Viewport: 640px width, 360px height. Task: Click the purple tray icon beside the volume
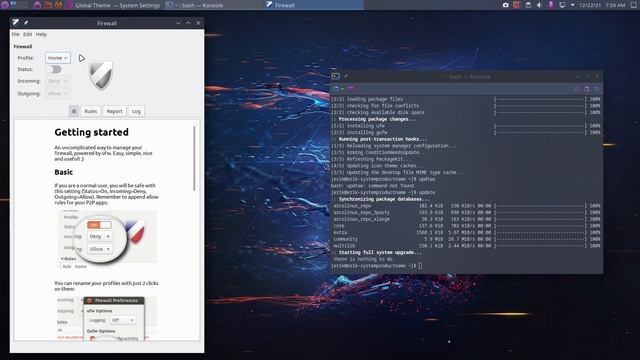click(x=551, y=5)
